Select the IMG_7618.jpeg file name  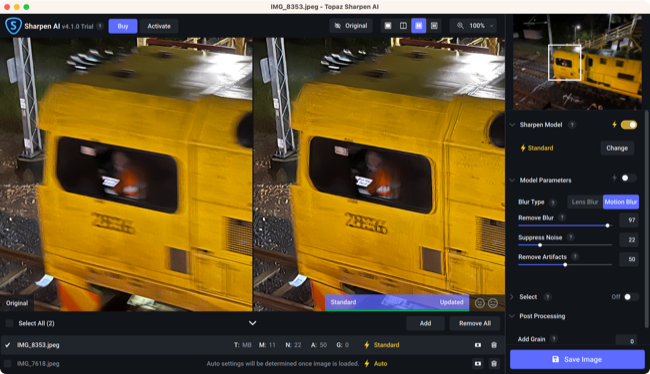coord(38,364)
